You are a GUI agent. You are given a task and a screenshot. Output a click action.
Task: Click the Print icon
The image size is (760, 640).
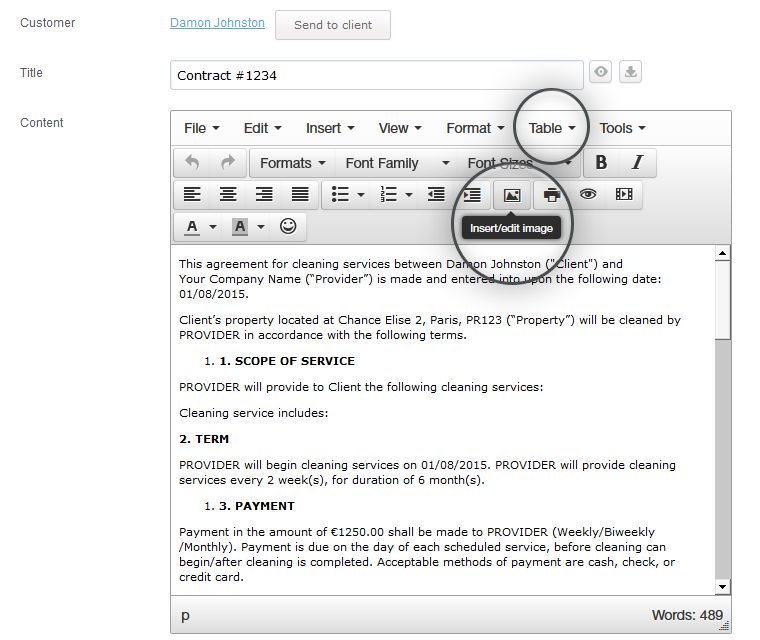(552, 195)
